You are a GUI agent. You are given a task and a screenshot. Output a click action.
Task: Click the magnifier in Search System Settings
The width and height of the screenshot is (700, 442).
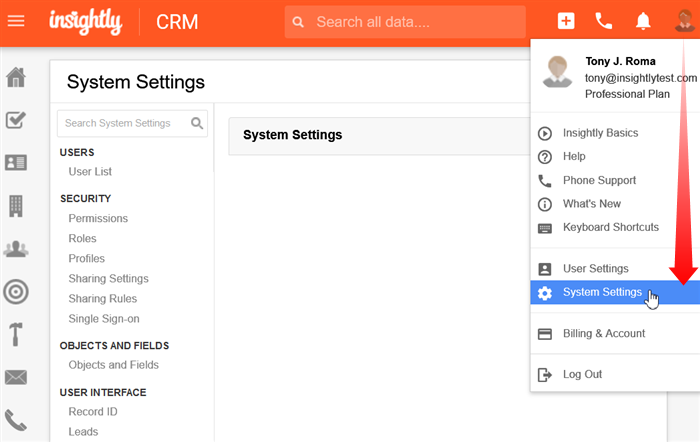(197, 123)
